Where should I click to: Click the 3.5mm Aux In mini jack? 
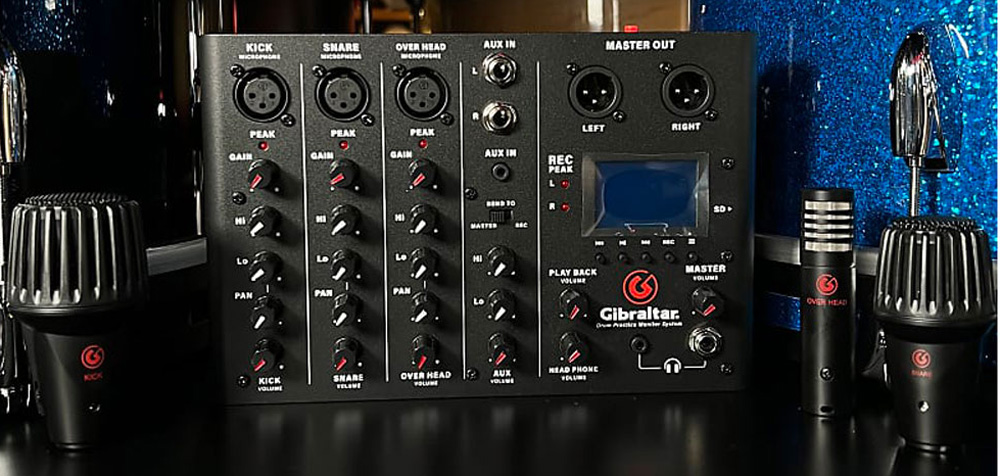(499, 171)
